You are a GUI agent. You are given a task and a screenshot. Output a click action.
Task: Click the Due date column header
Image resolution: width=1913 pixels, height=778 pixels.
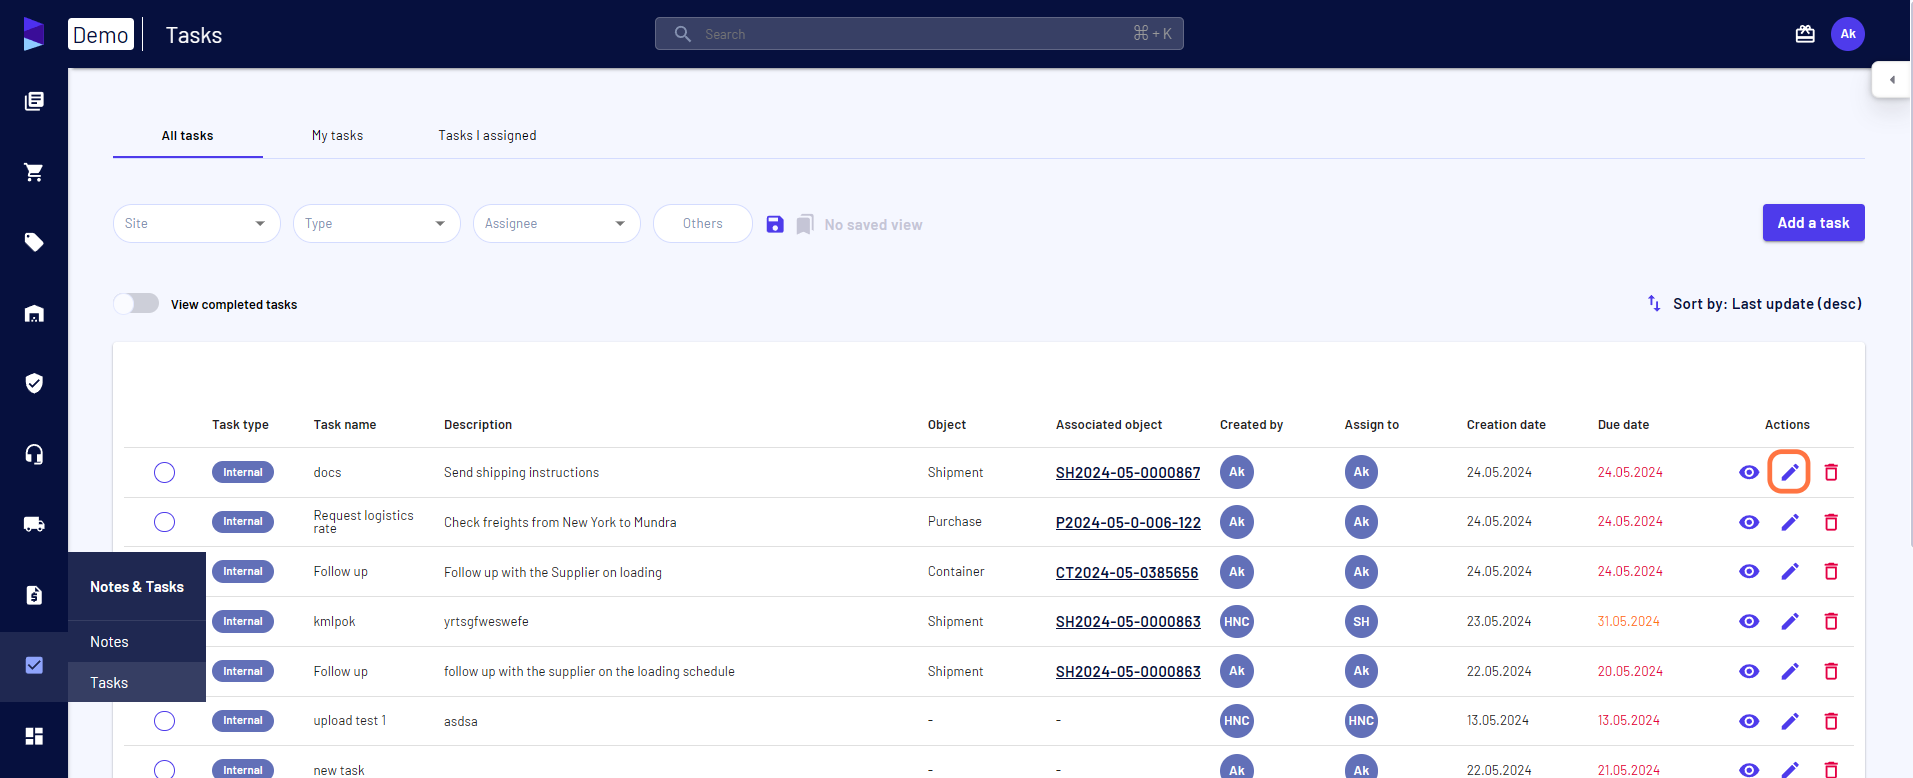(1623, 425)
